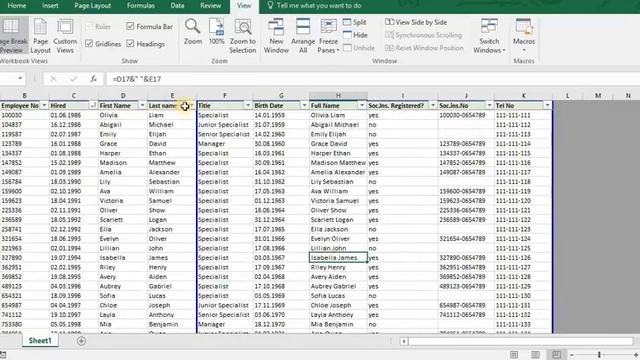Screen dimensions: 640x360
Task: Select the Sheet1 tab
Action: 40,341
